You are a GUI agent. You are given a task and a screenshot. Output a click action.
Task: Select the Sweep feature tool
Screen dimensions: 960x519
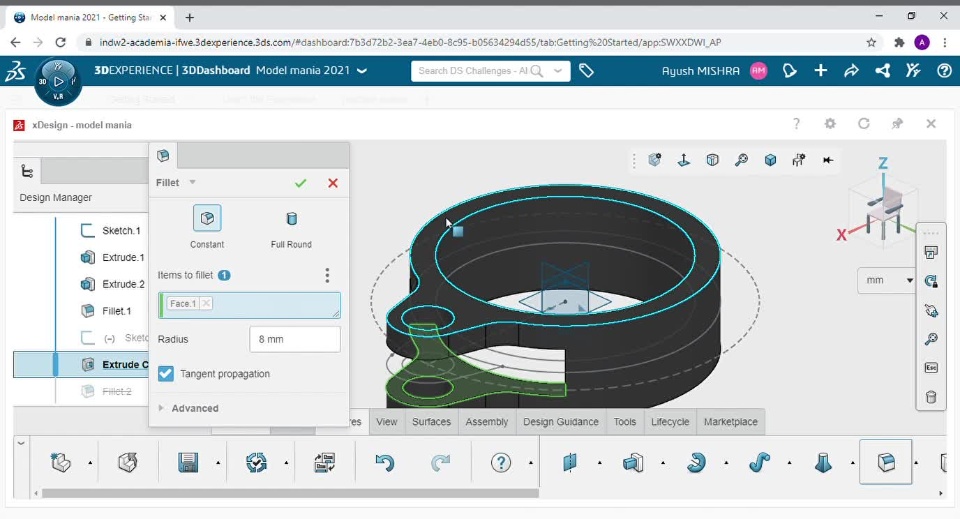point(759,463)
